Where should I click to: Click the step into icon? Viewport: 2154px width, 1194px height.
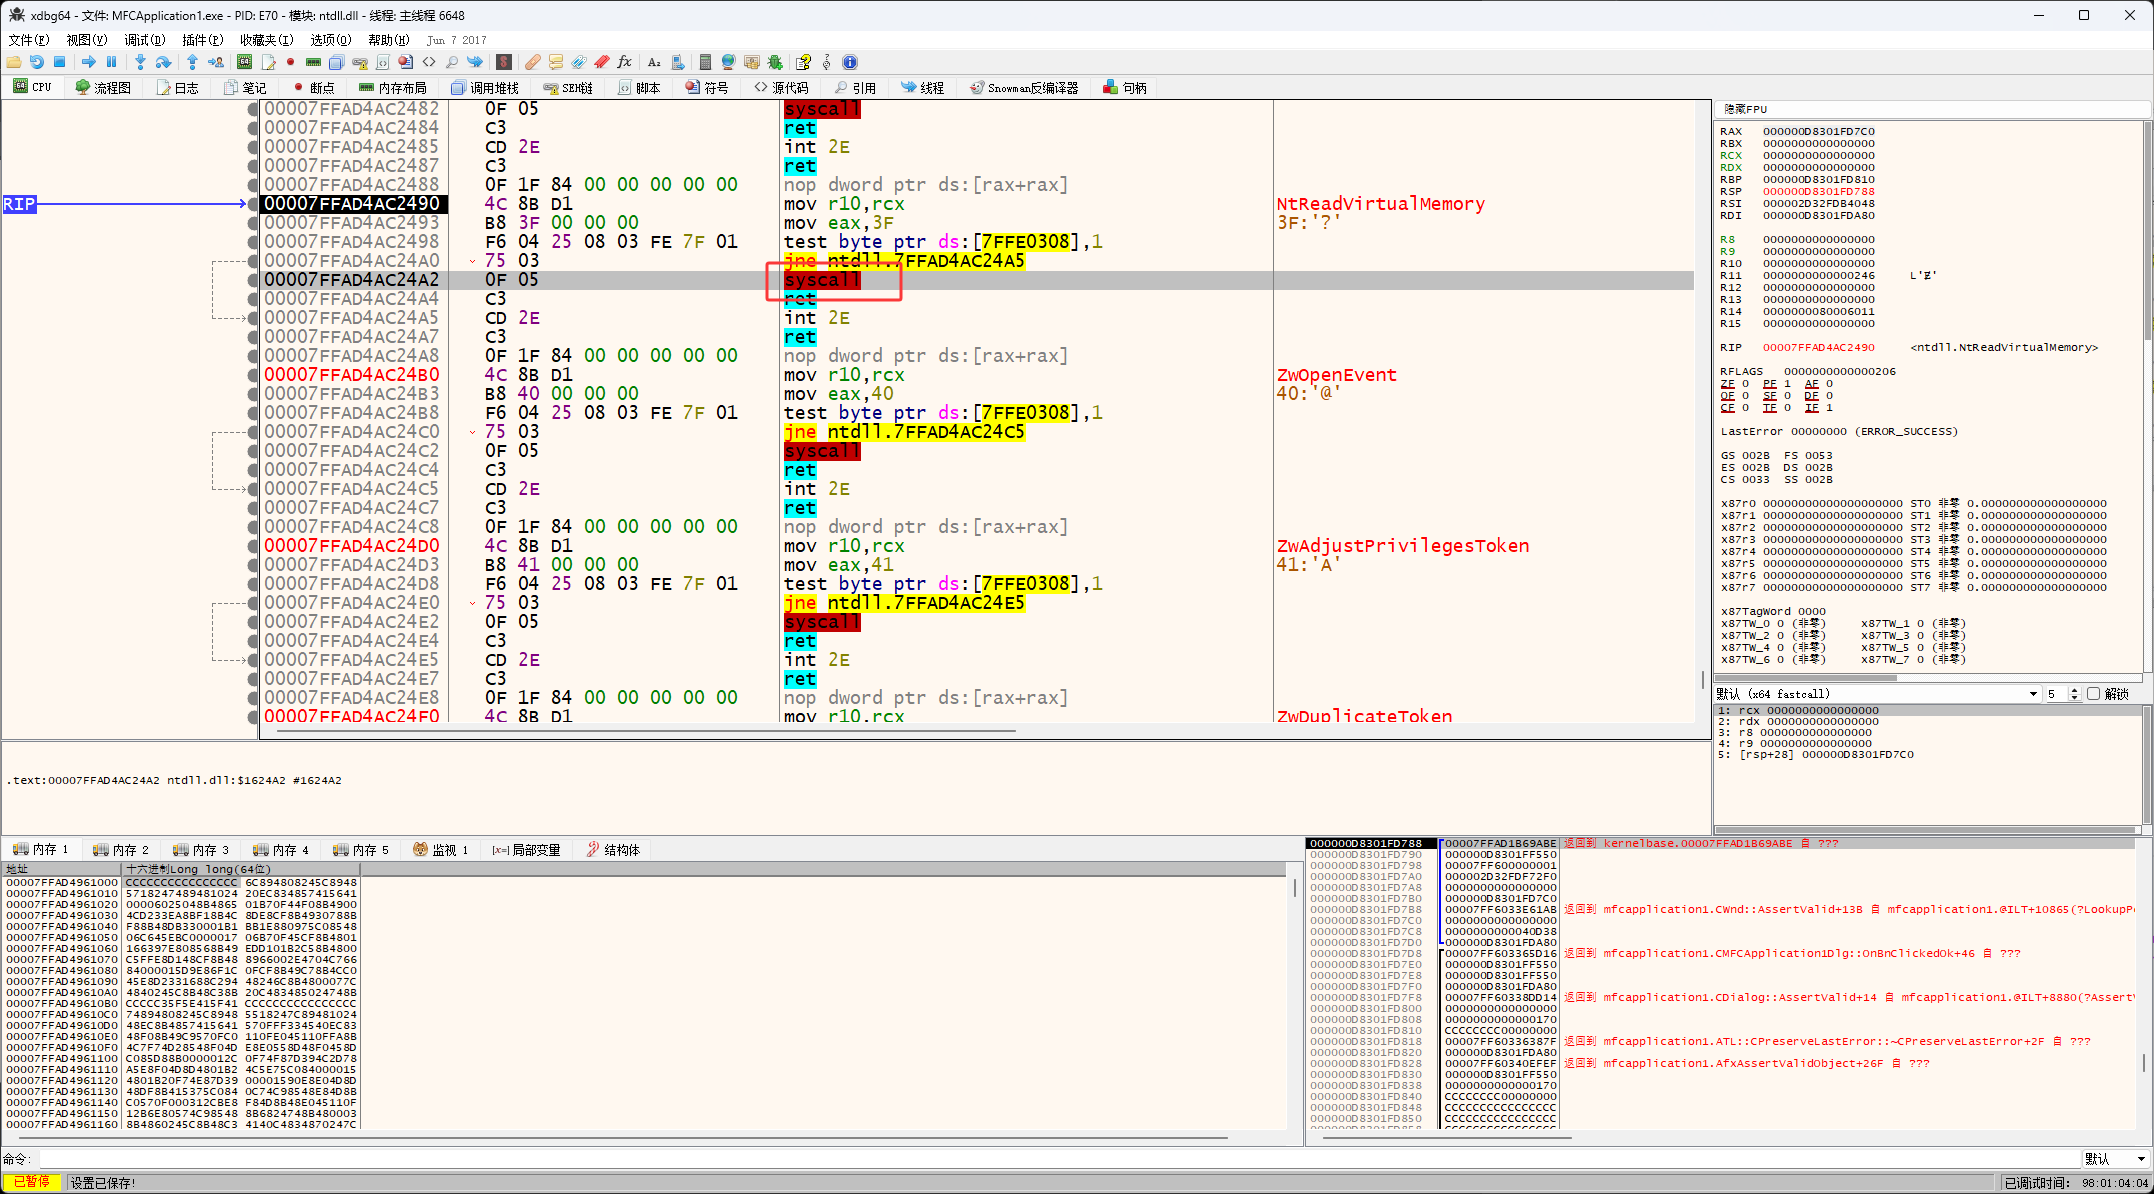tap(140, 62)
